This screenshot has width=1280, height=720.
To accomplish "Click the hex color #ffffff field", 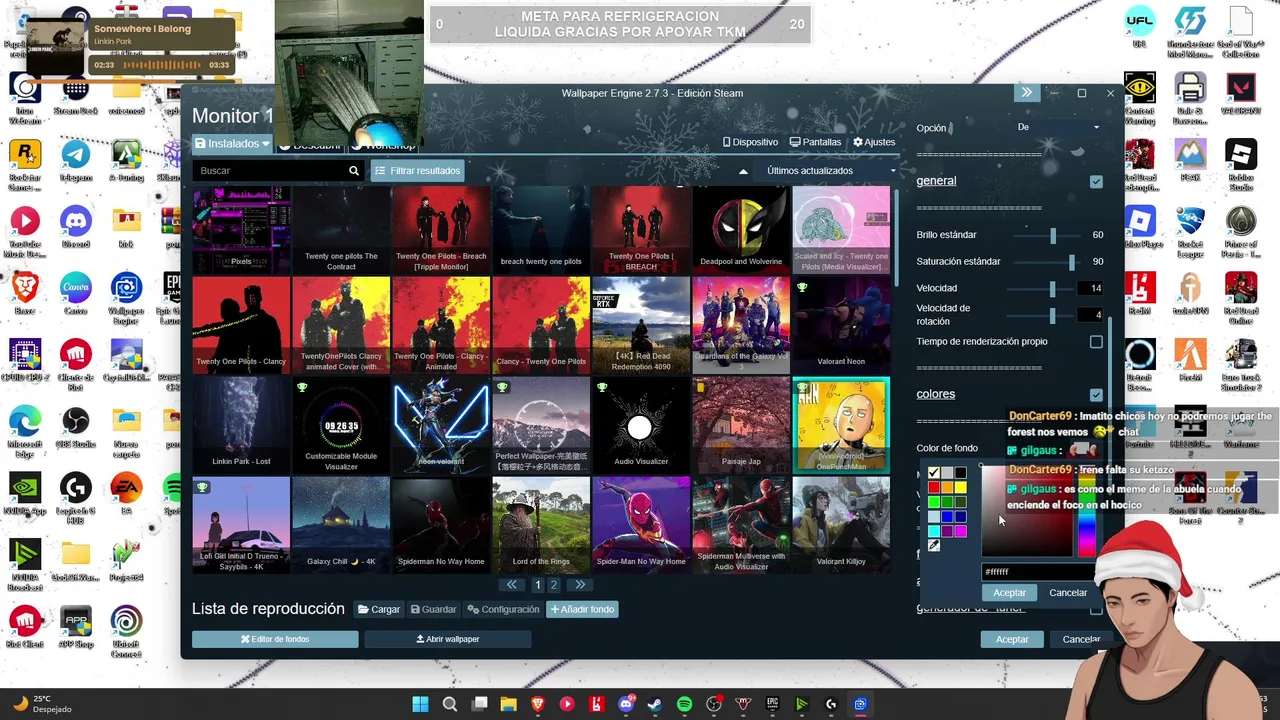I will pos(1038,572).
